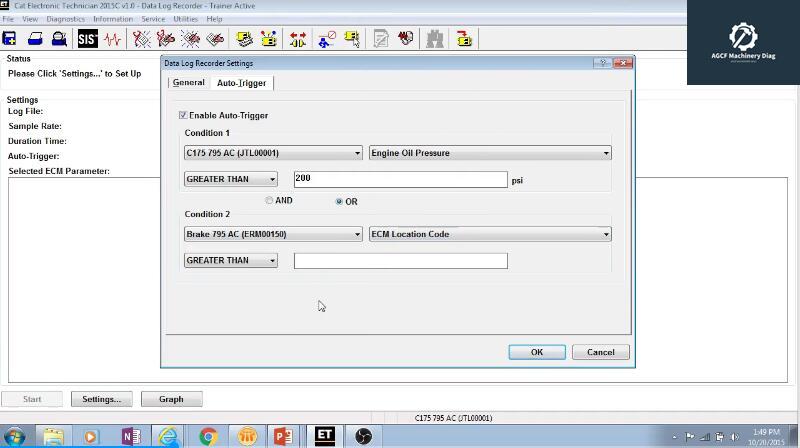
Task: Open Internet Explorer taskbar icon
Action: click(x=168, y=437)
